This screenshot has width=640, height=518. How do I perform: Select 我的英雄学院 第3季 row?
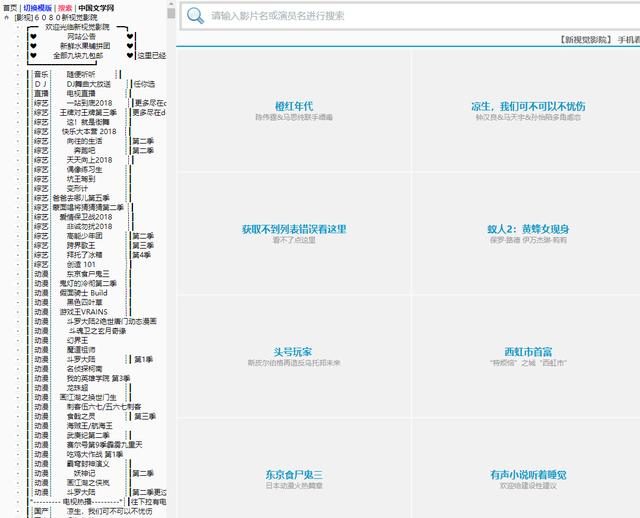[98, 378]
